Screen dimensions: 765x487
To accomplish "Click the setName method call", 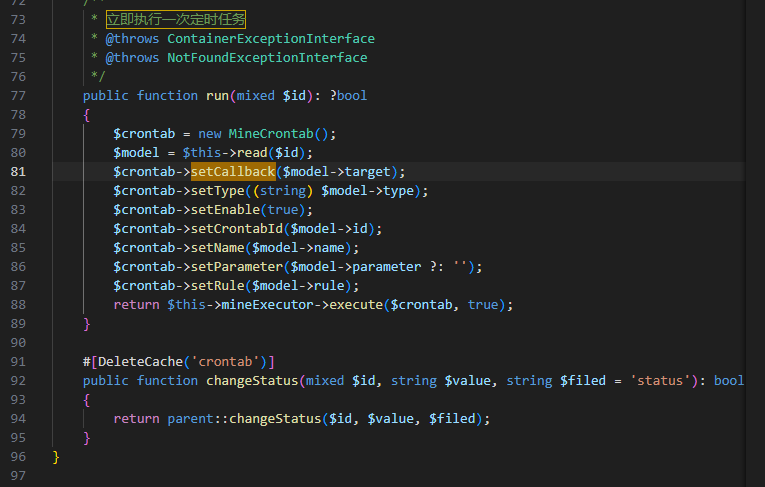I will (x=221, y=248).
